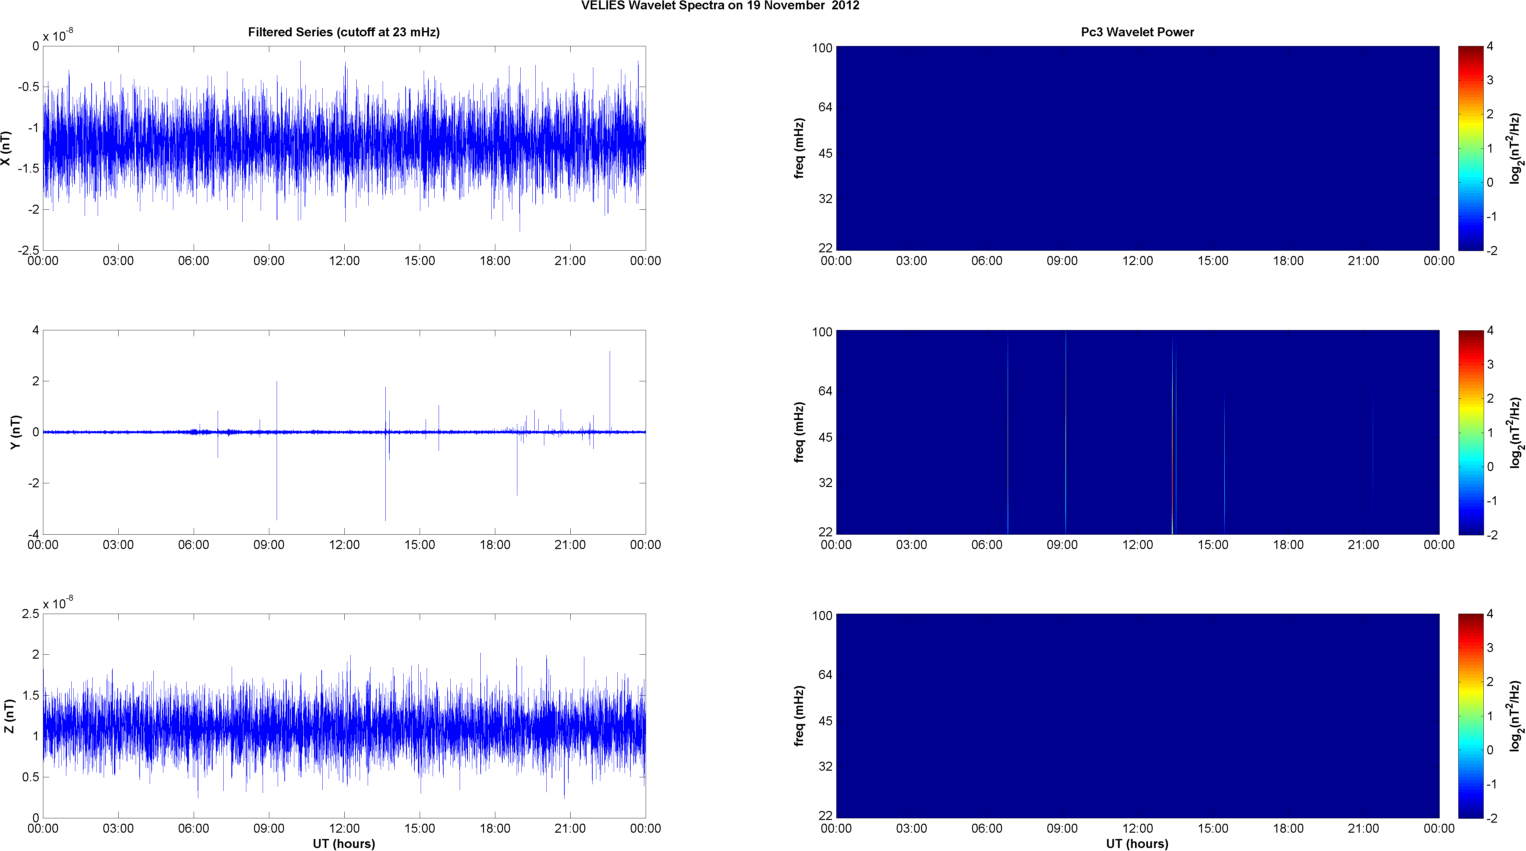Click the -2.5 tick on the X plot axis
The height and width of the screenshot is (851, 1526).
coord(28,250)
